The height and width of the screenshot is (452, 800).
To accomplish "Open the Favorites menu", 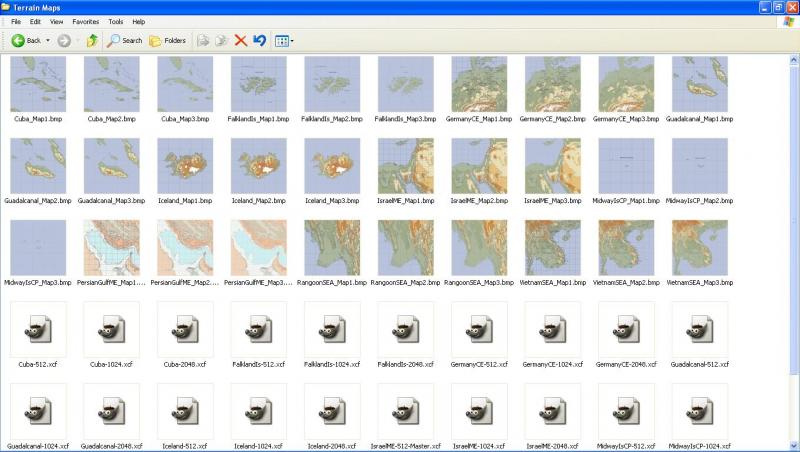I will [86, 22].
